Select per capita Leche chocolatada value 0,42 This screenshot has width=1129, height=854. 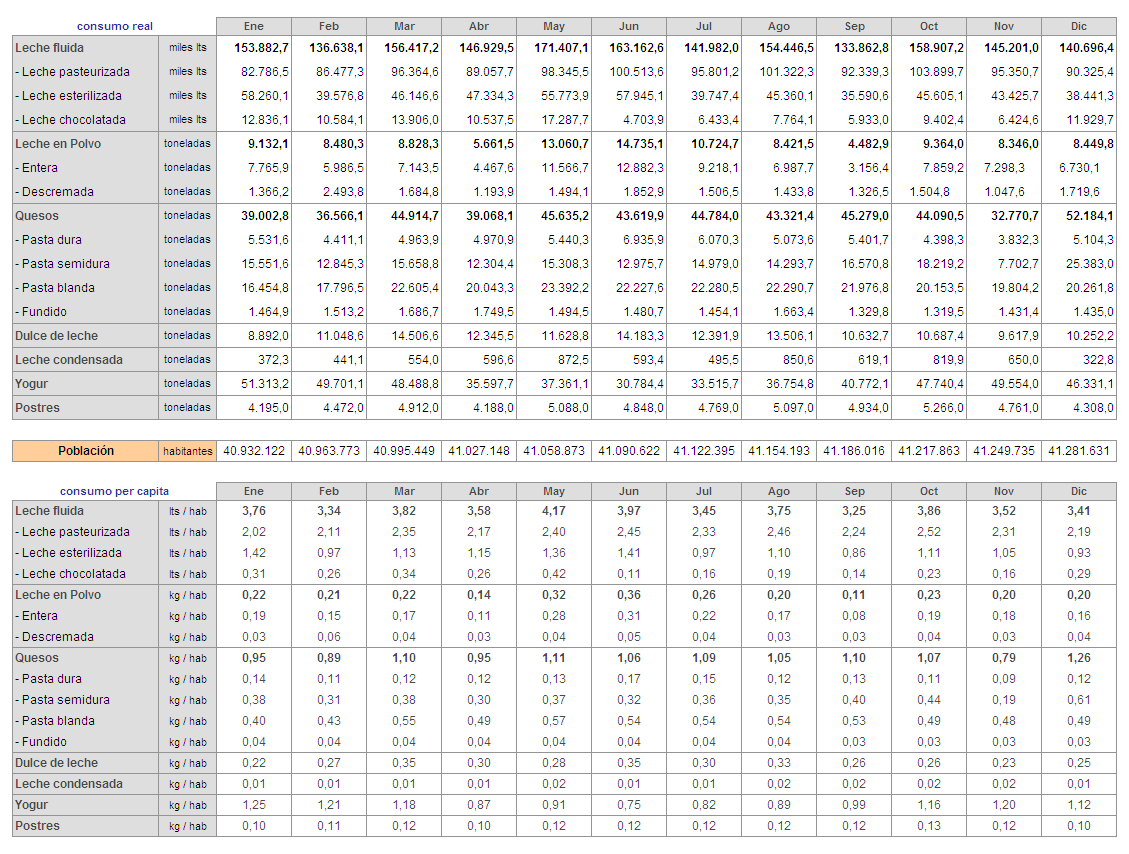554,574
